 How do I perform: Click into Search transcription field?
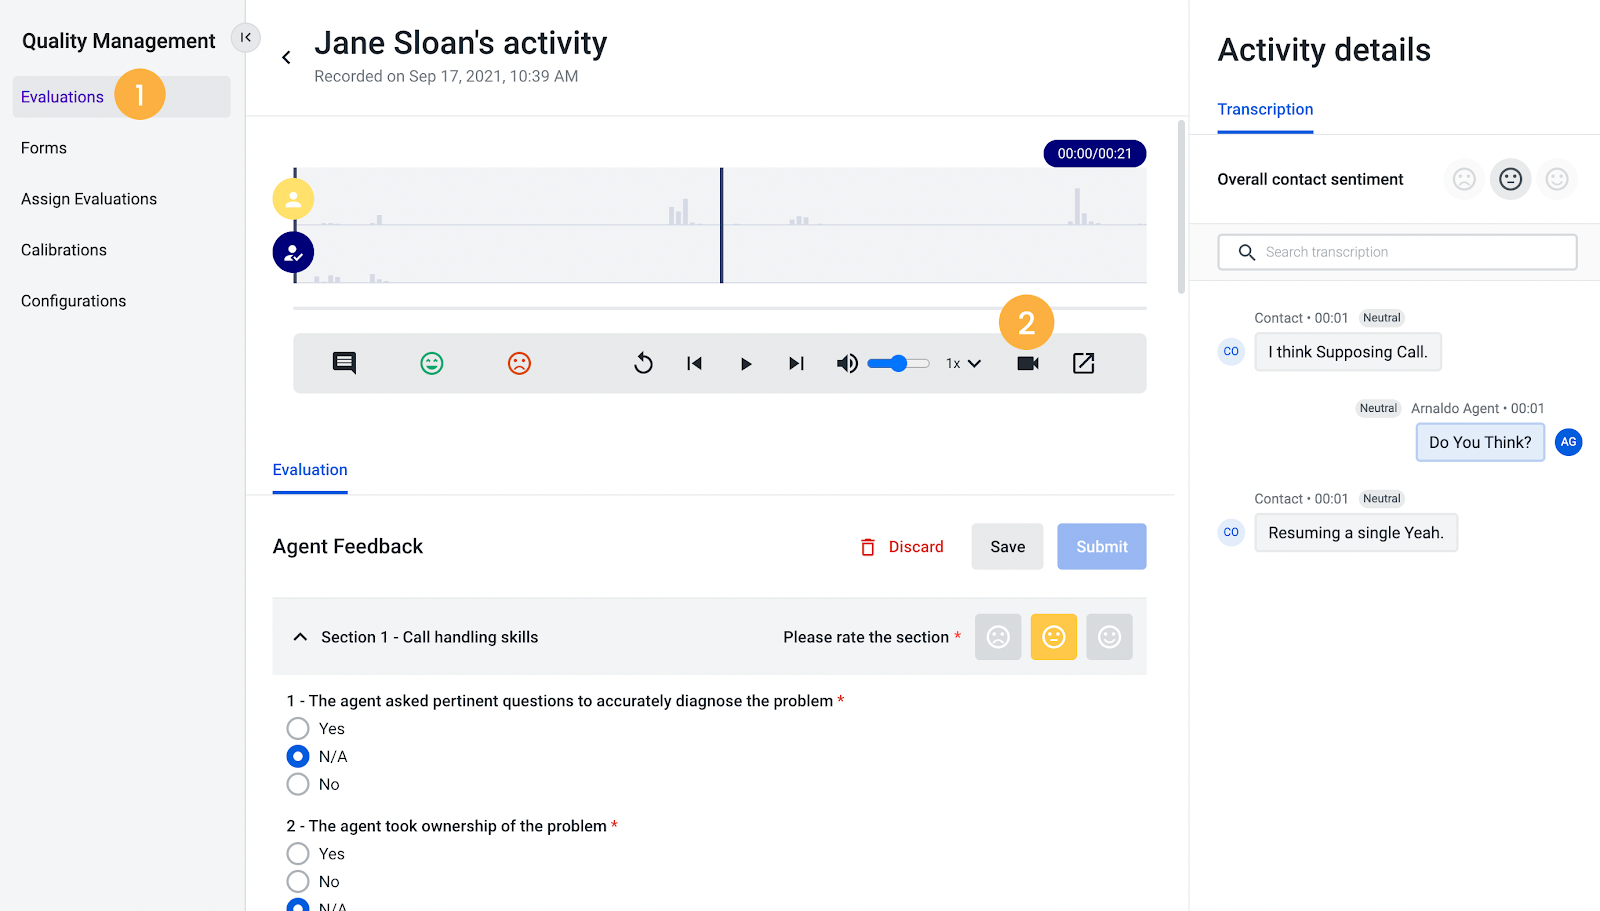click(x=1397, y=252)
